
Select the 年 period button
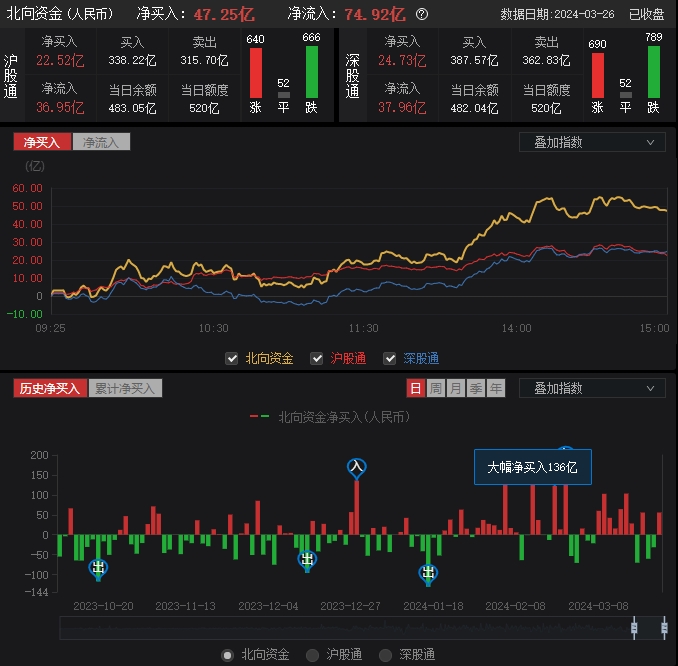496,388
